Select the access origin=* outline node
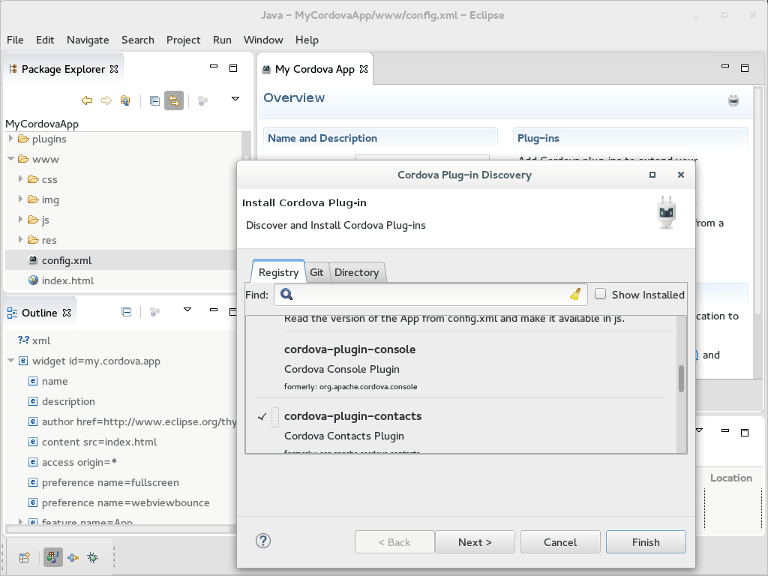This screenshot has width=768, height=576. (79, 462)
